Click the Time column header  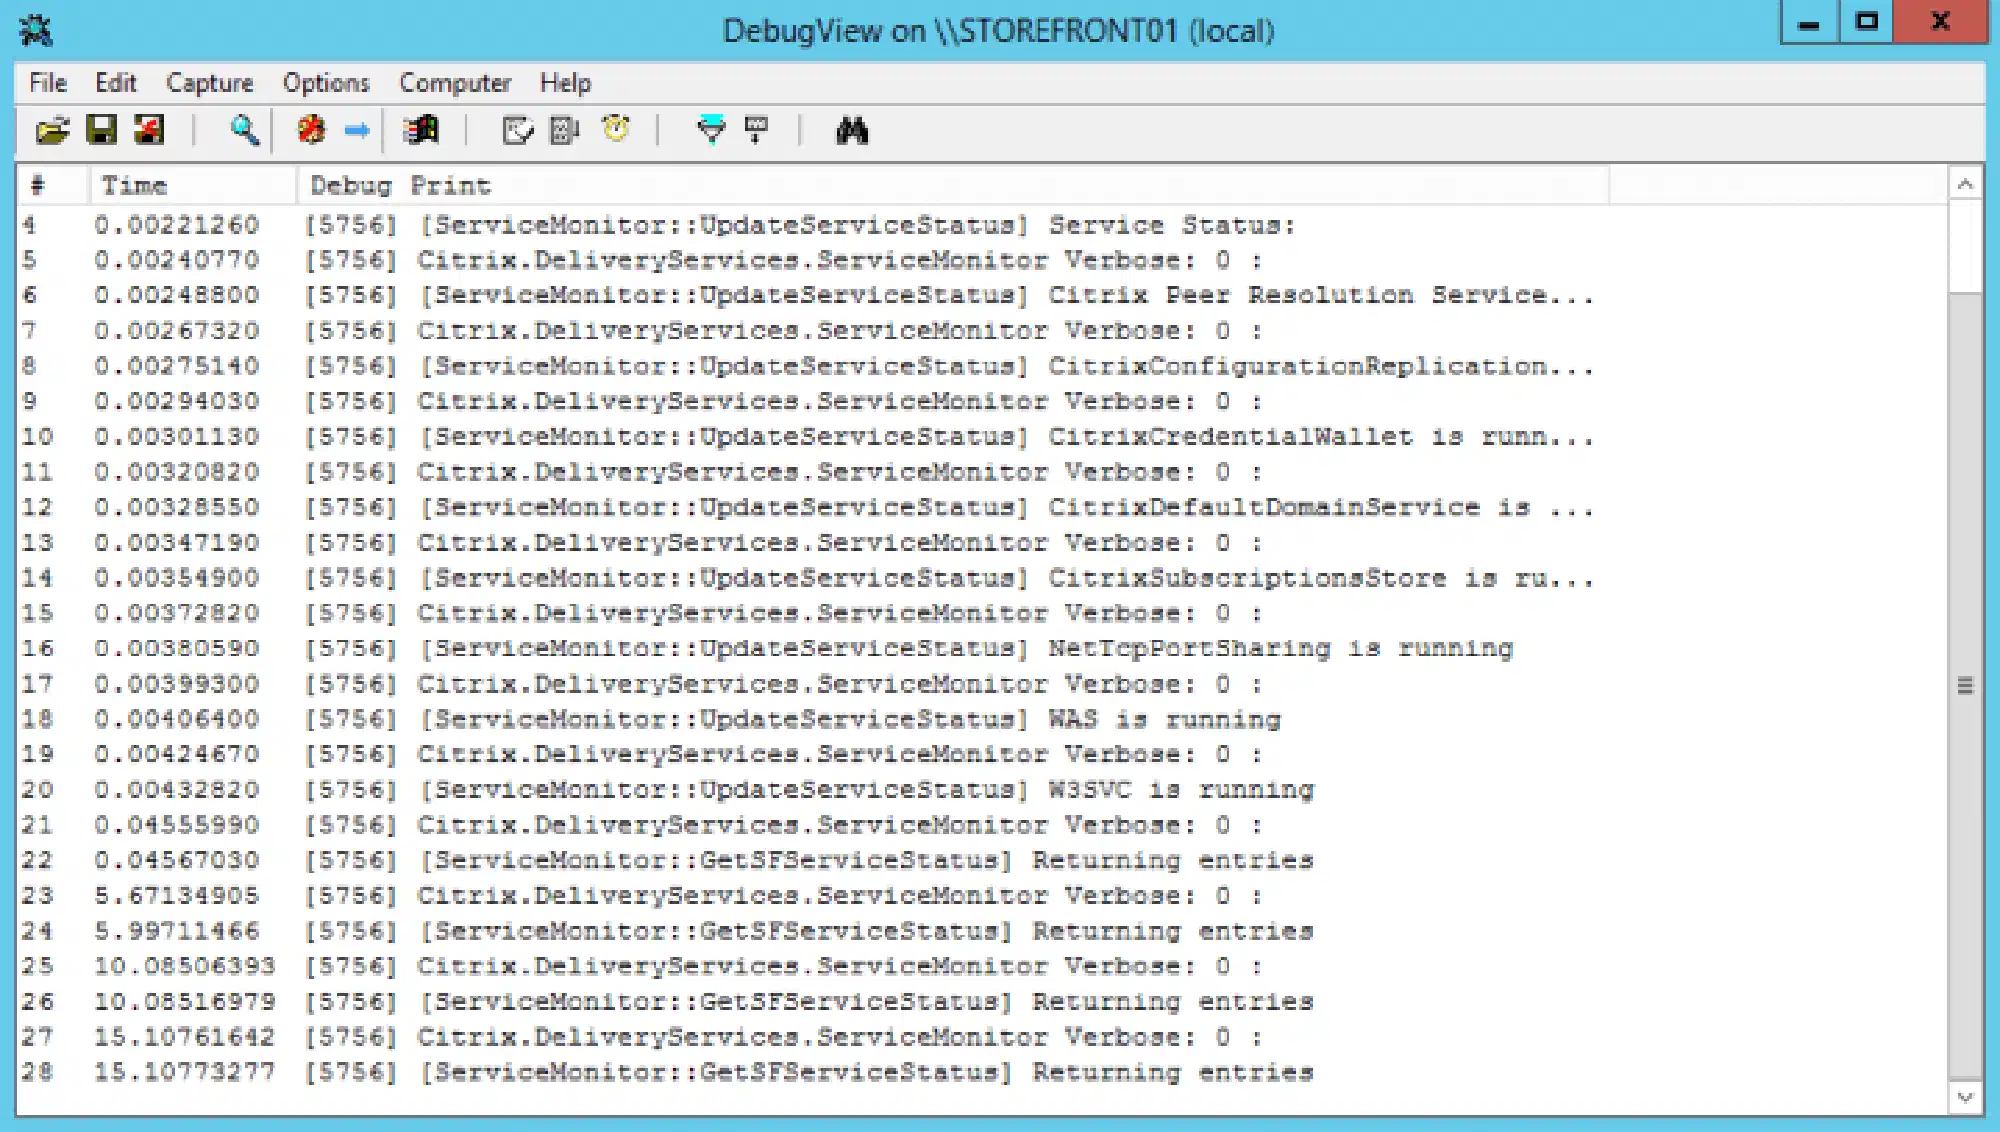pyautogui.click(x=194, y=186)
